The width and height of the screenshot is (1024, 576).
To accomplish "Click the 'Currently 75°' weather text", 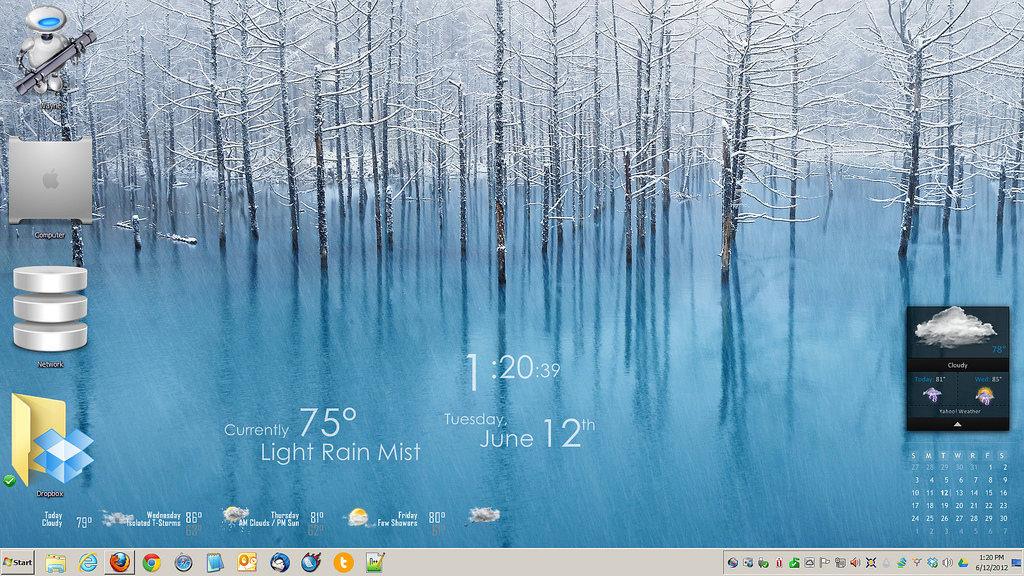I will click(291, 423).
